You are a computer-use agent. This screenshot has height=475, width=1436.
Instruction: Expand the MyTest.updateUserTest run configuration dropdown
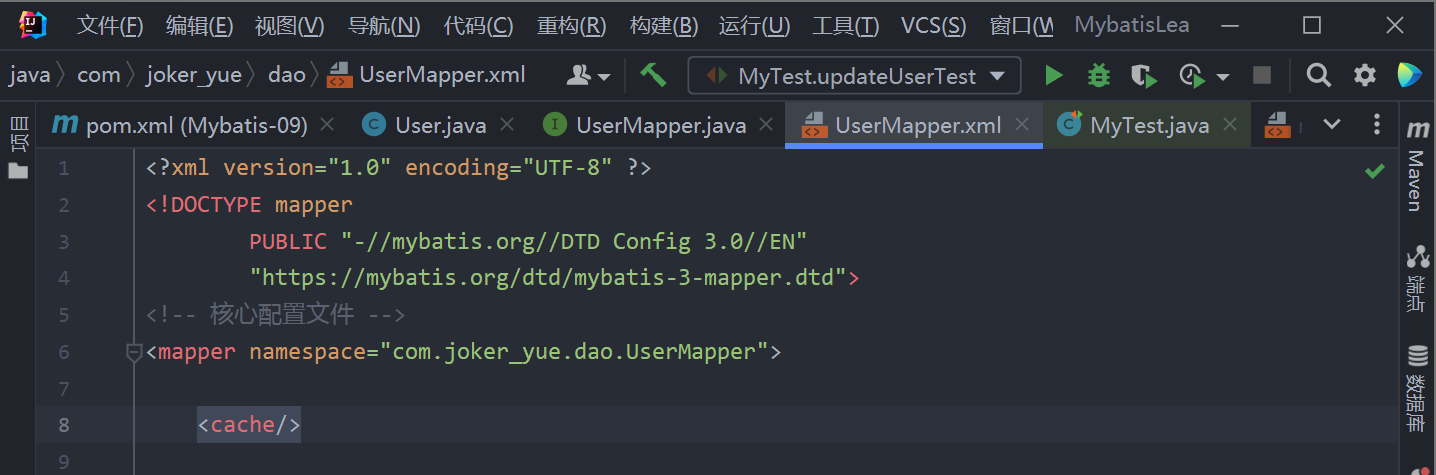[996, 76]
